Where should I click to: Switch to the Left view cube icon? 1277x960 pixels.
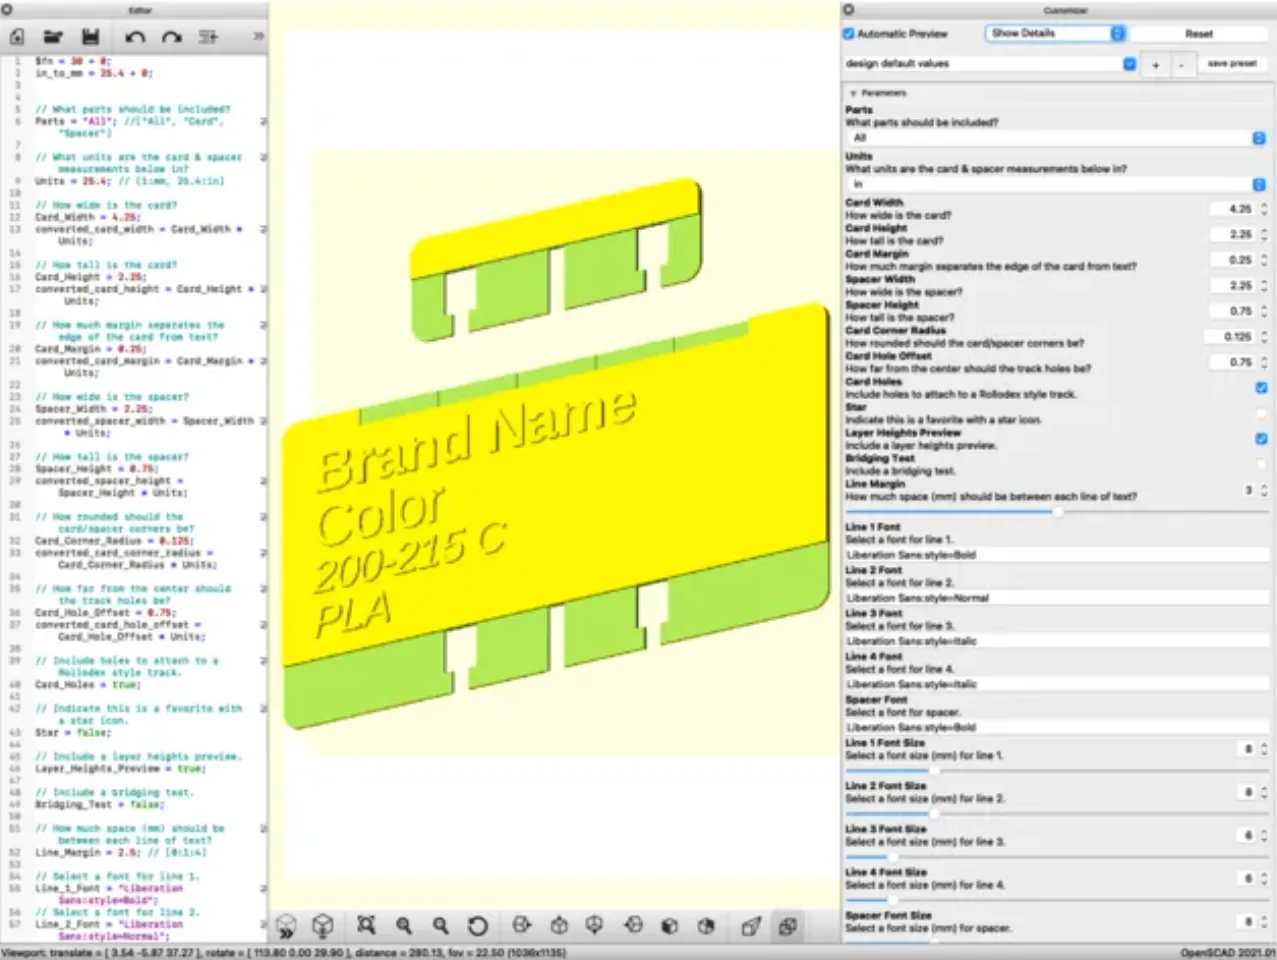tap(633, 926)
